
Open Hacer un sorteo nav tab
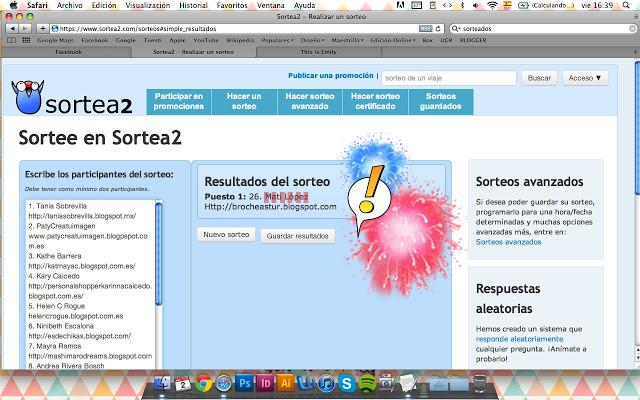244,101
